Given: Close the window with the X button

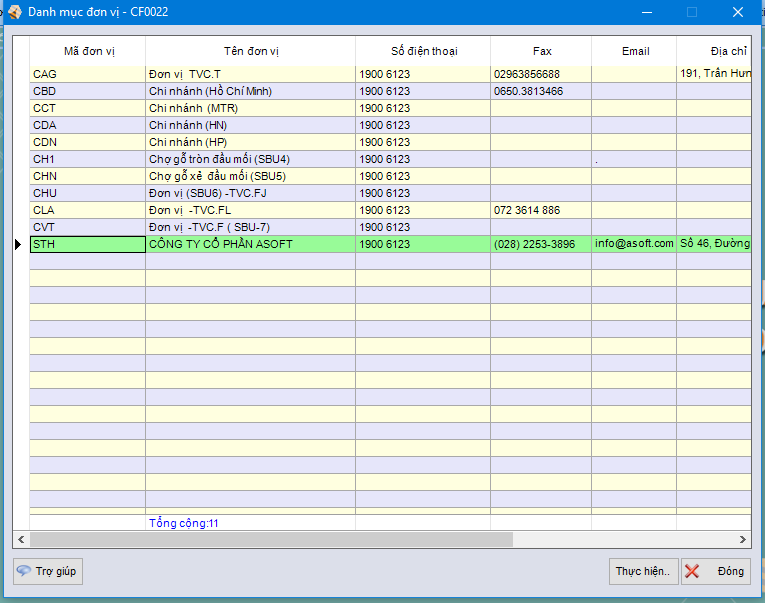Looking at the screenshot, I should click(738, 12).
